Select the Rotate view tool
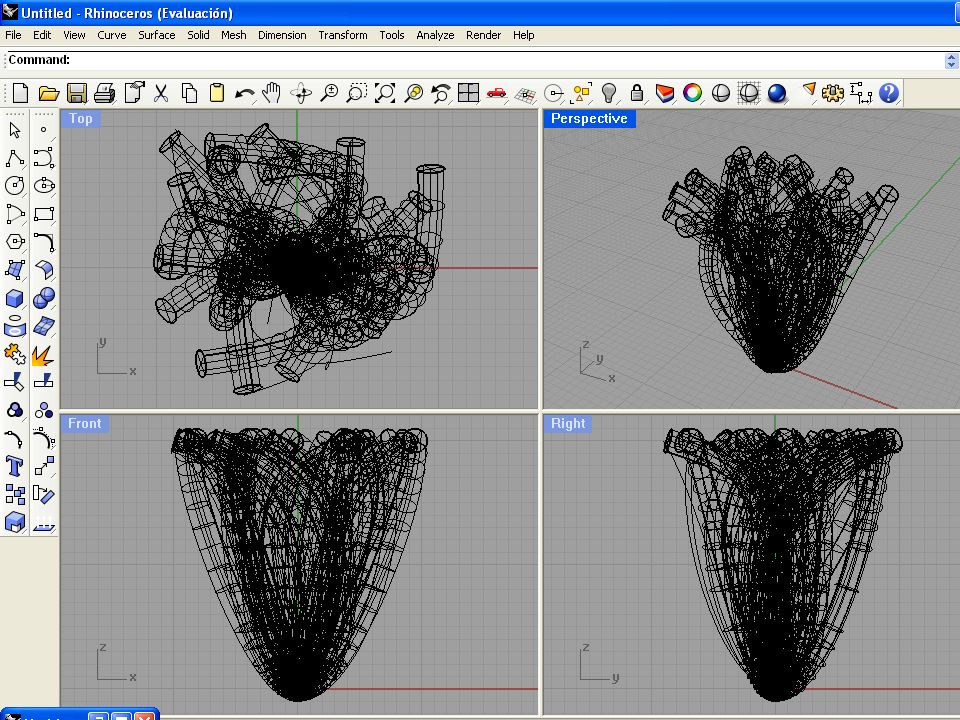This screenshot has width=960, height=720. coord(301,93)
